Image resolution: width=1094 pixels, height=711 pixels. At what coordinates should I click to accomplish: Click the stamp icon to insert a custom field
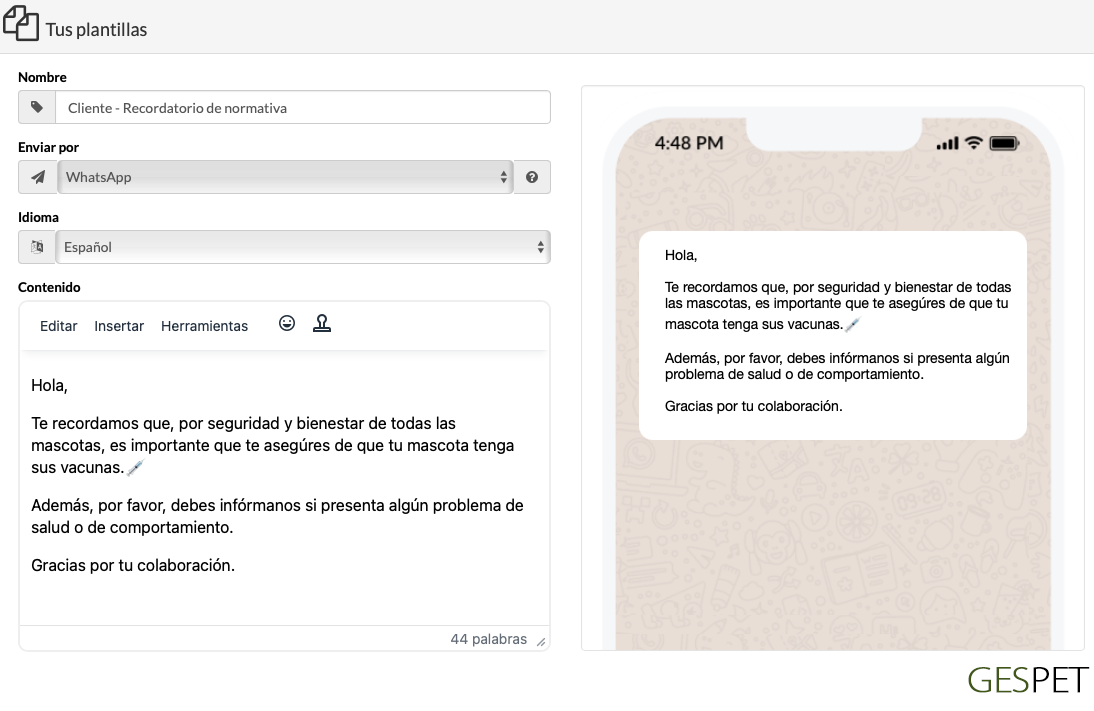(x=322, y=323)
